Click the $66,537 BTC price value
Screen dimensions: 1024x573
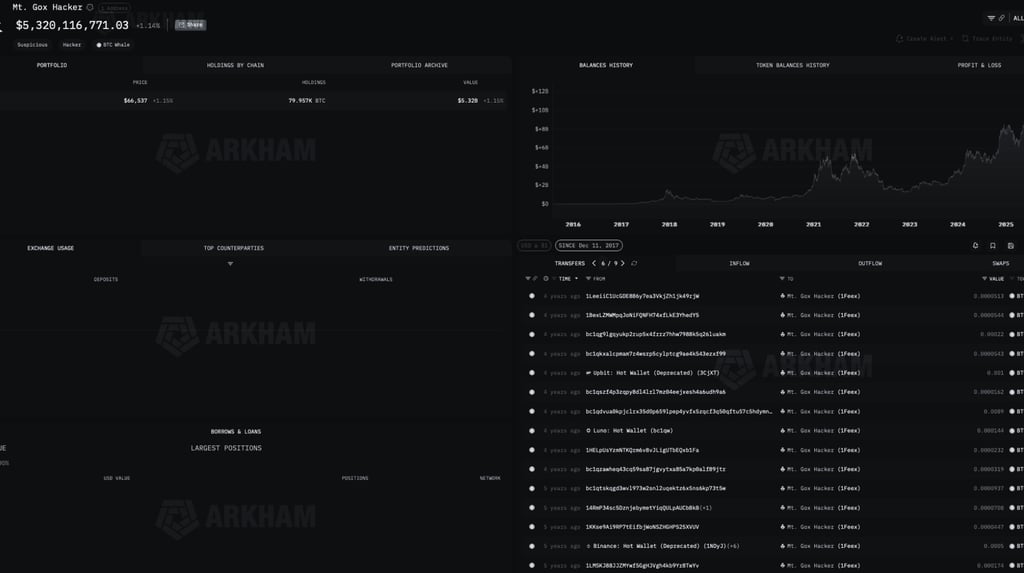[x=135, y=101]
